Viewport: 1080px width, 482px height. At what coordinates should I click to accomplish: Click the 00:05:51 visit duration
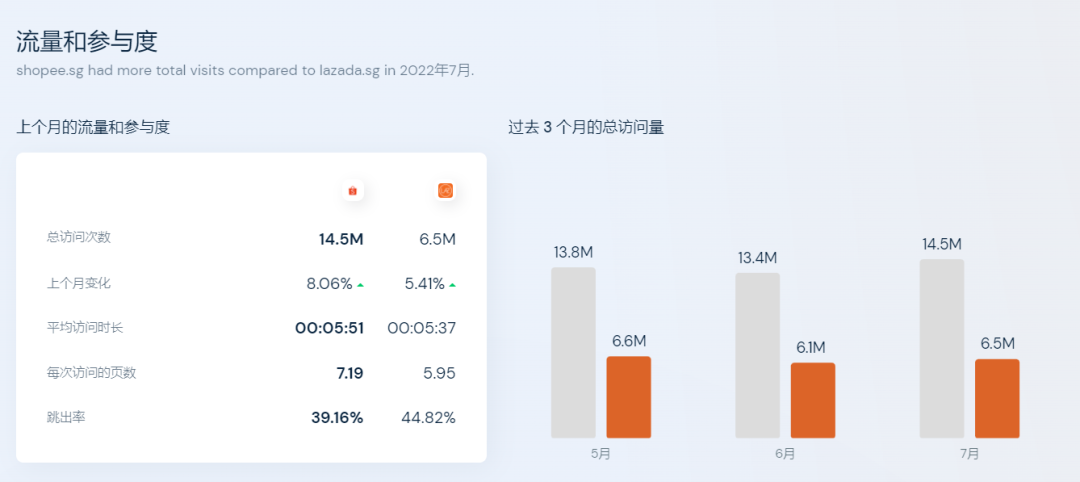coord(329,328)
